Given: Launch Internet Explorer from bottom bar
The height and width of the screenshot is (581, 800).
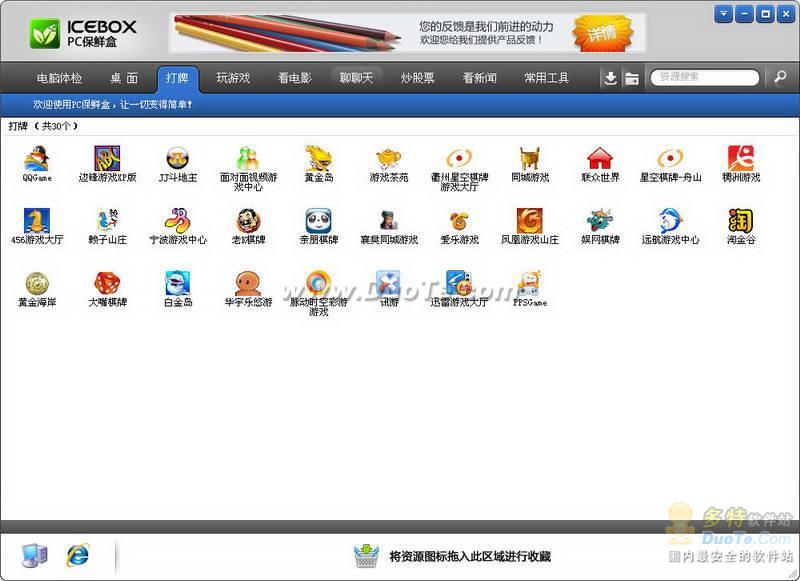Looking at the screenshot, I should [x=77, y=555].
